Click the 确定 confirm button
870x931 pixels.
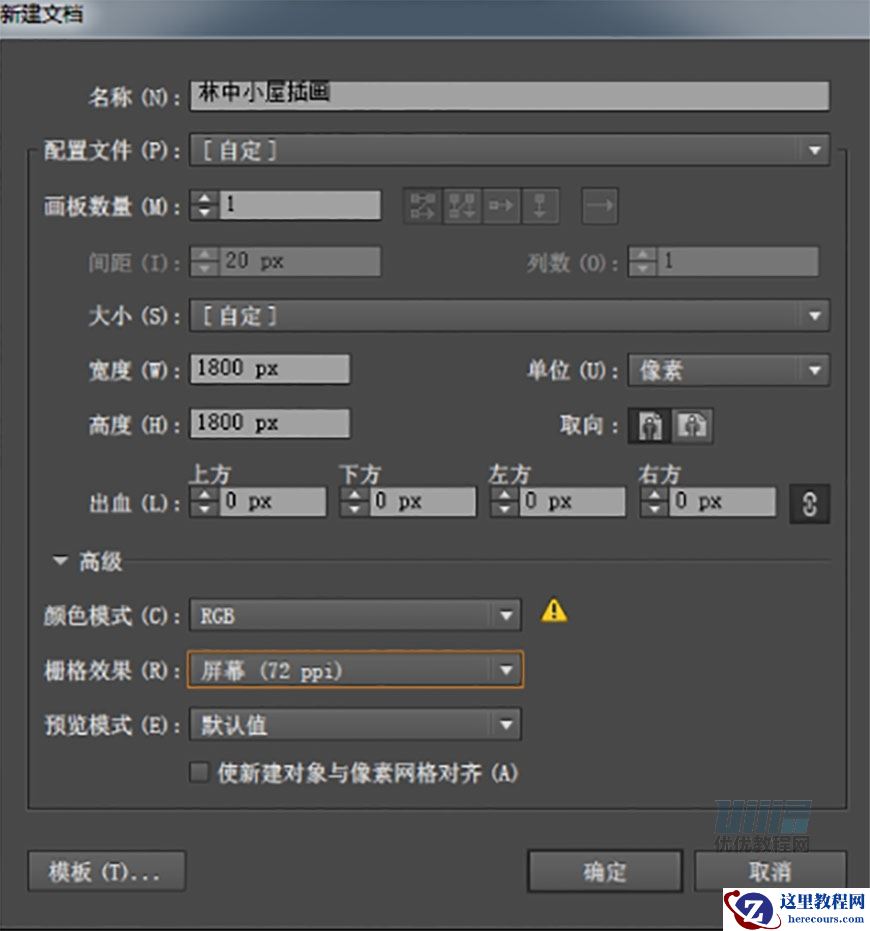[x=604, y=870]
